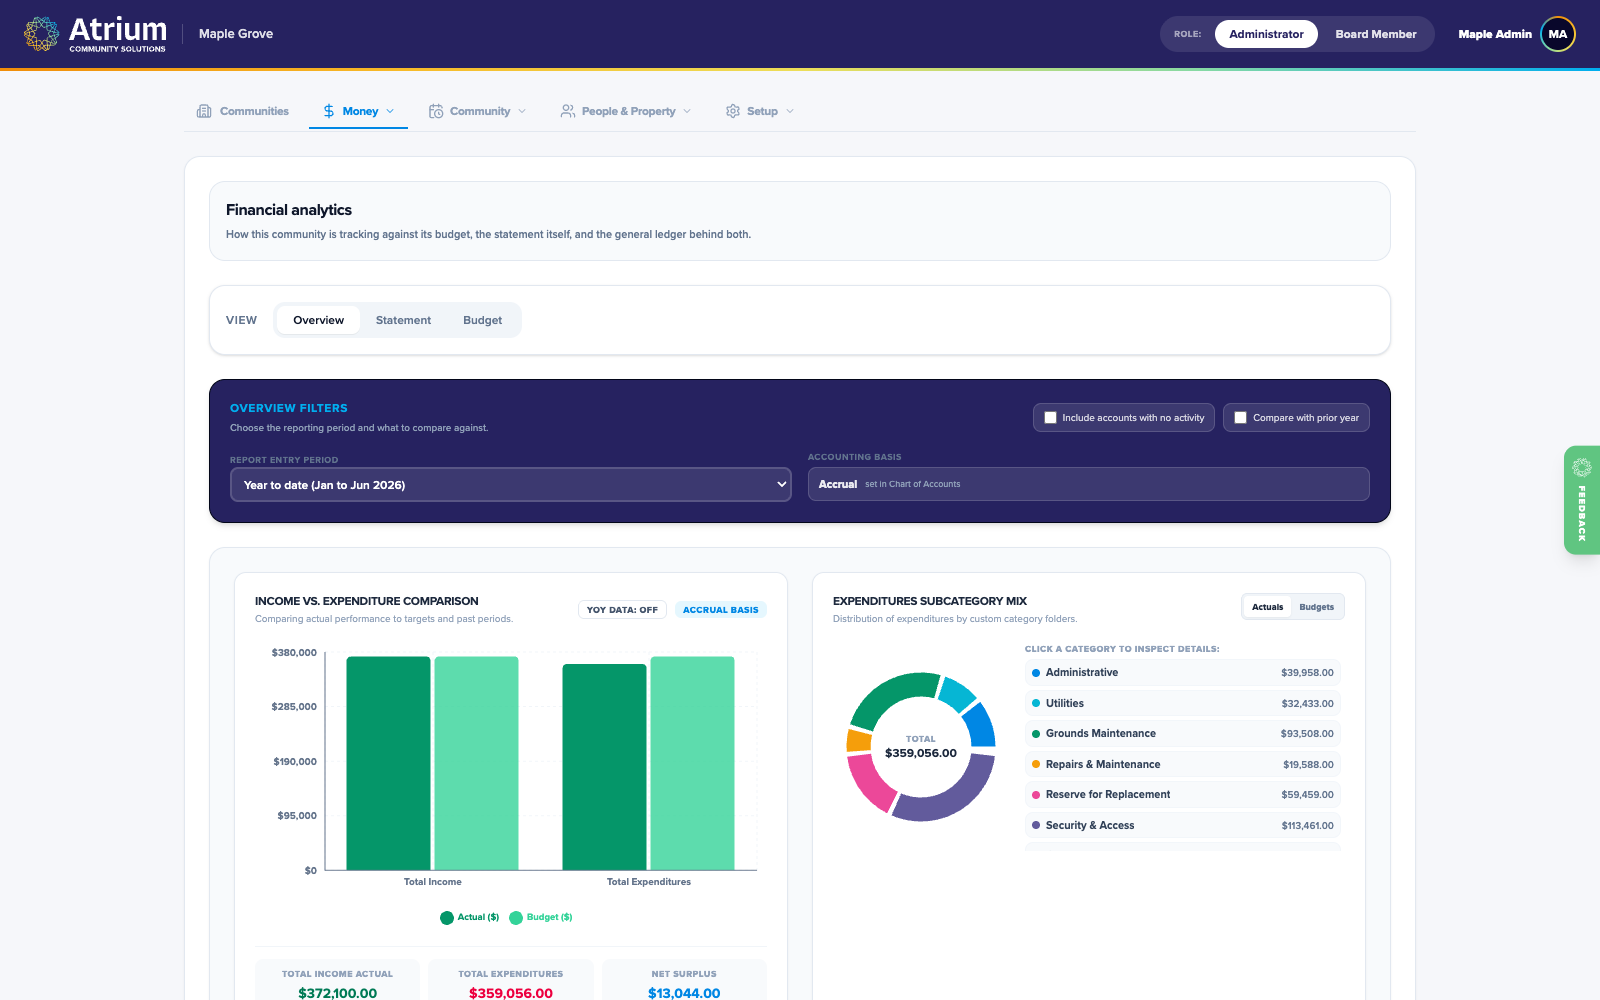
Task: Open the Money nav label
Action: coord(360,111)
